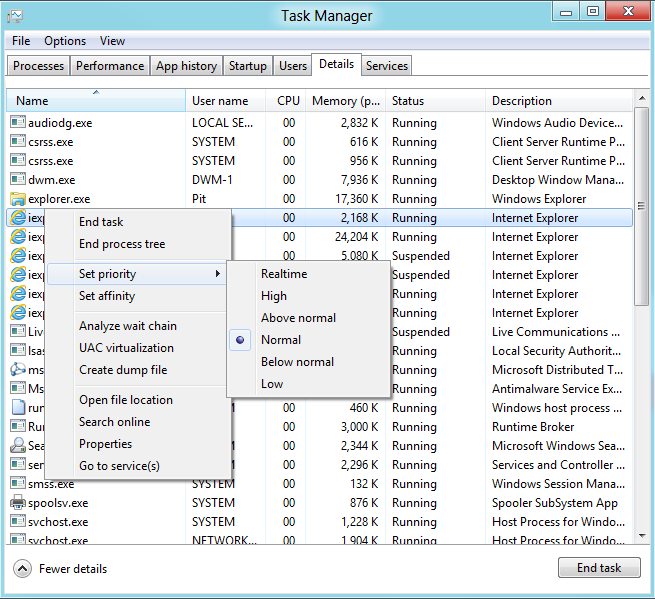
Task: Click the DWM-1 user name cell
Action: 212,180
